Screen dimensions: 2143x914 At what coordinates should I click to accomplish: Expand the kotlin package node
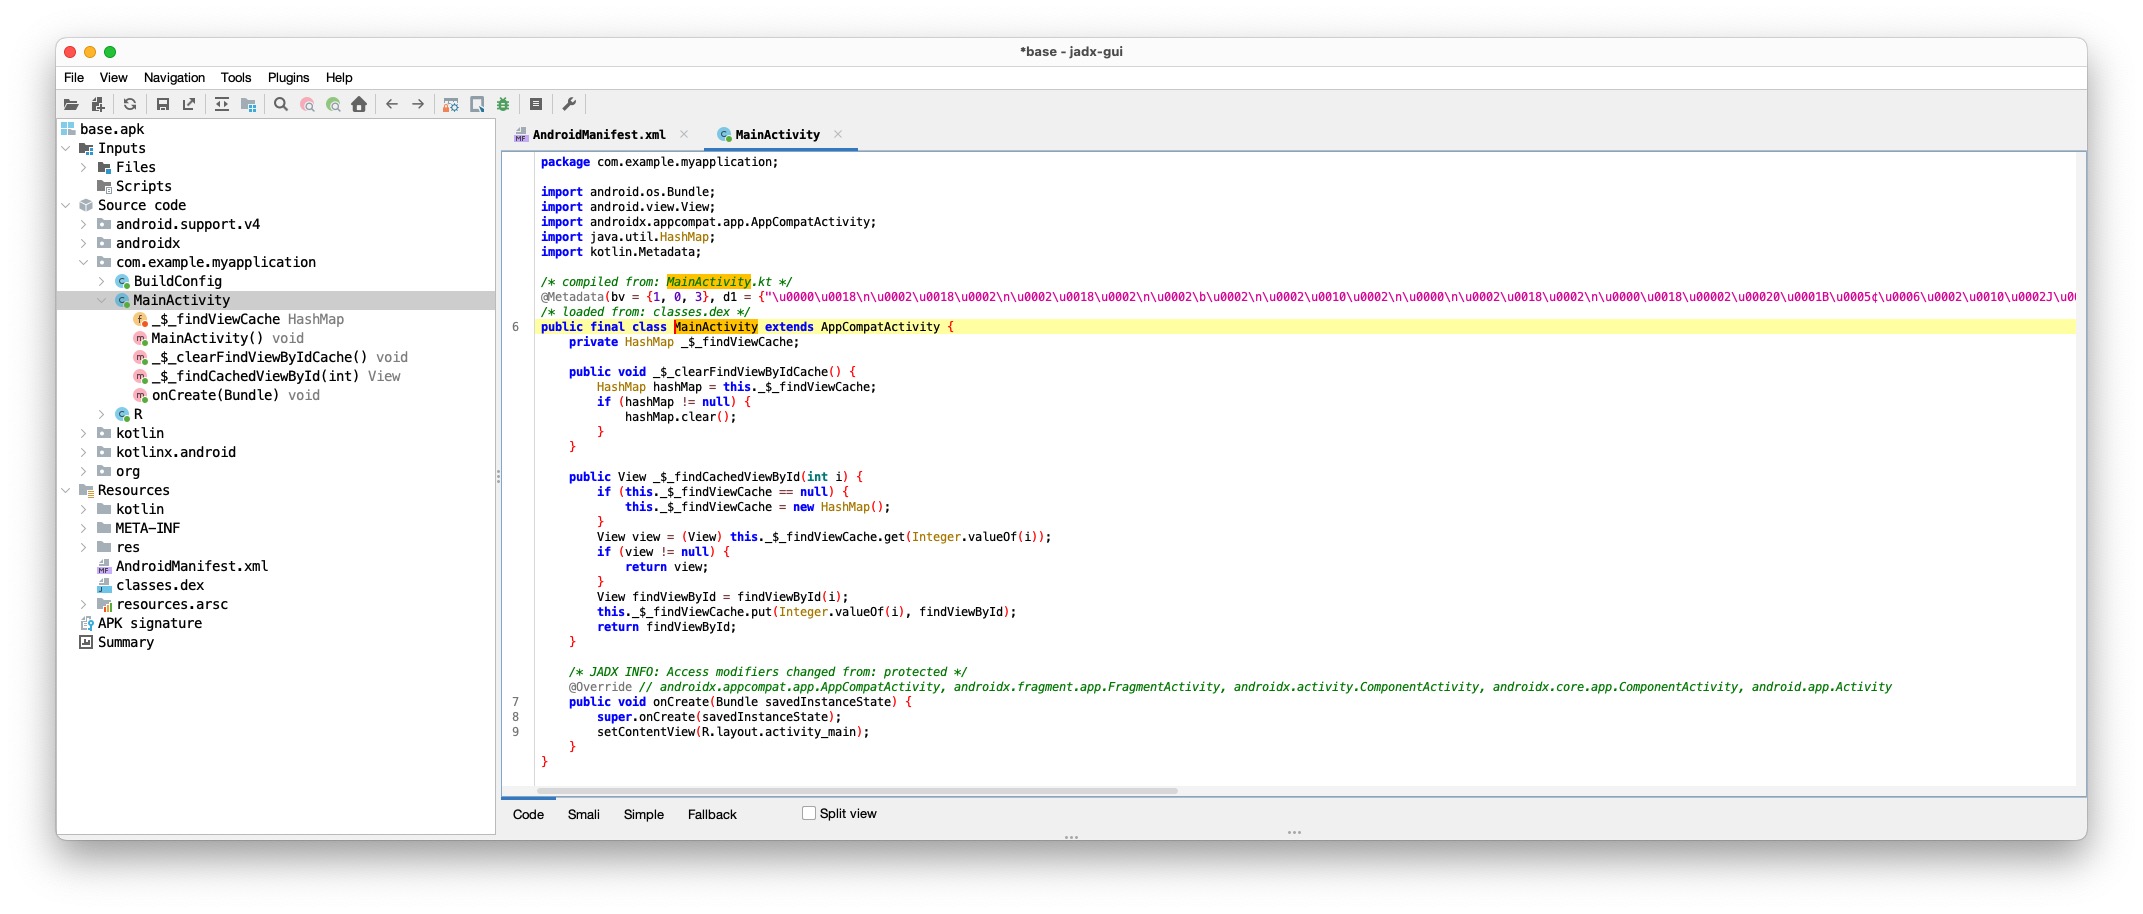pyautogui.click(x=83, y=433)
